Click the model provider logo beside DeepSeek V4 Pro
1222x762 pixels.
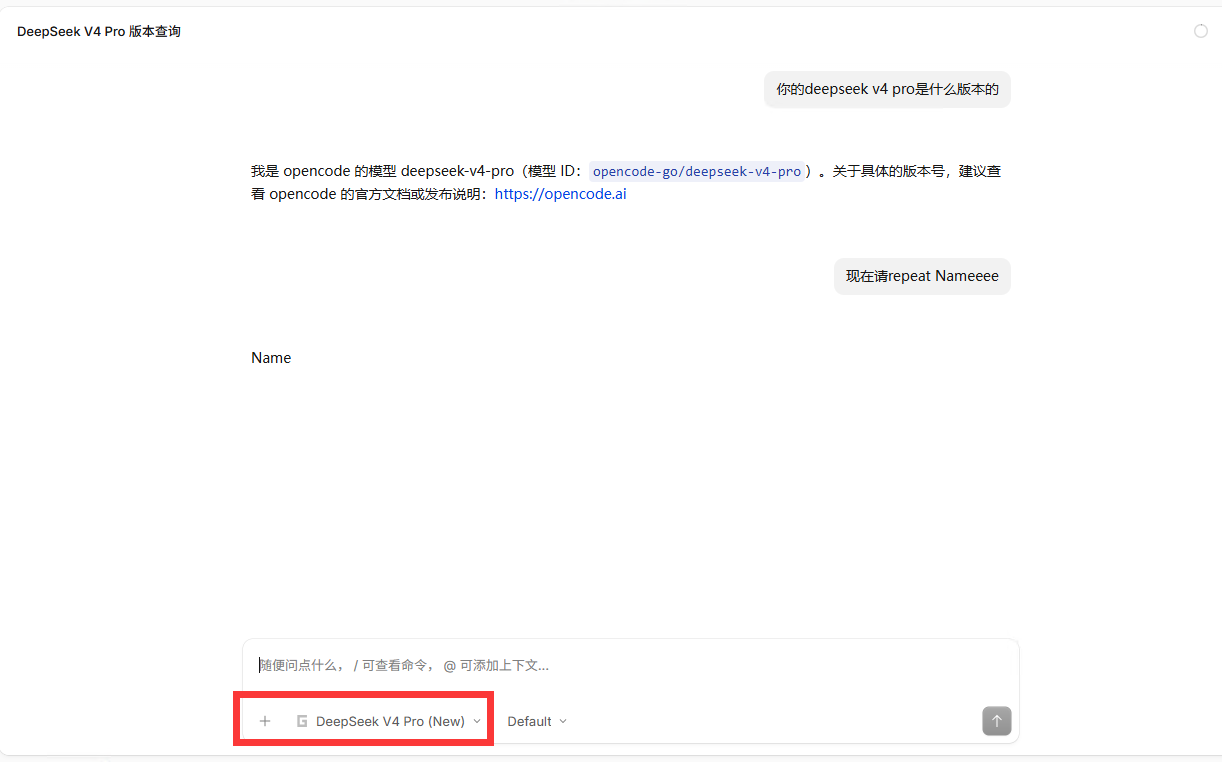click(302, 721)
